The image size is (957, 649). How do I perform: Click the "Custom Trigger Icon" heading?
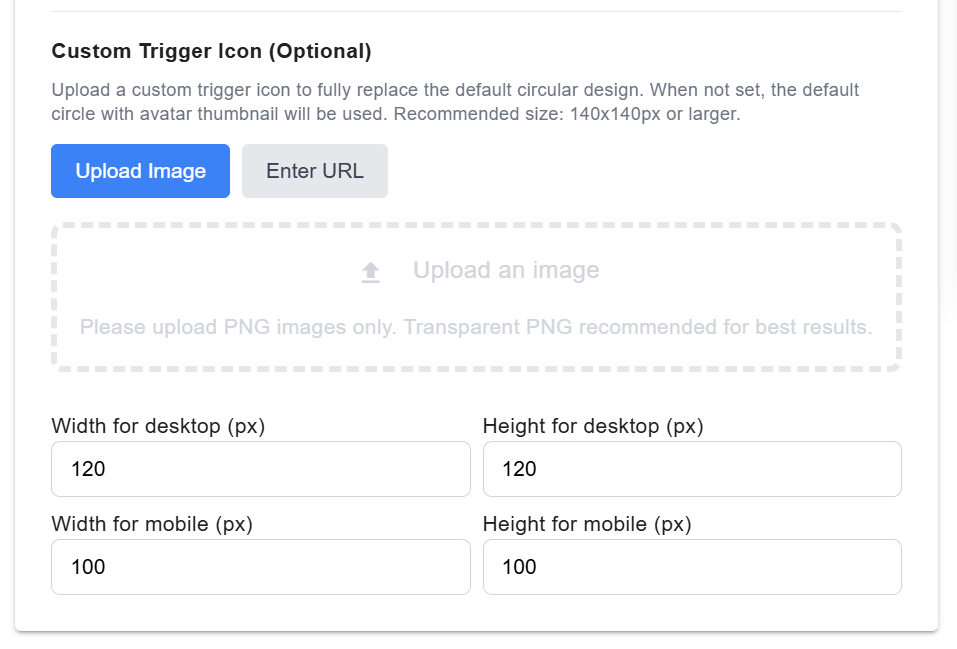(158, 51)
